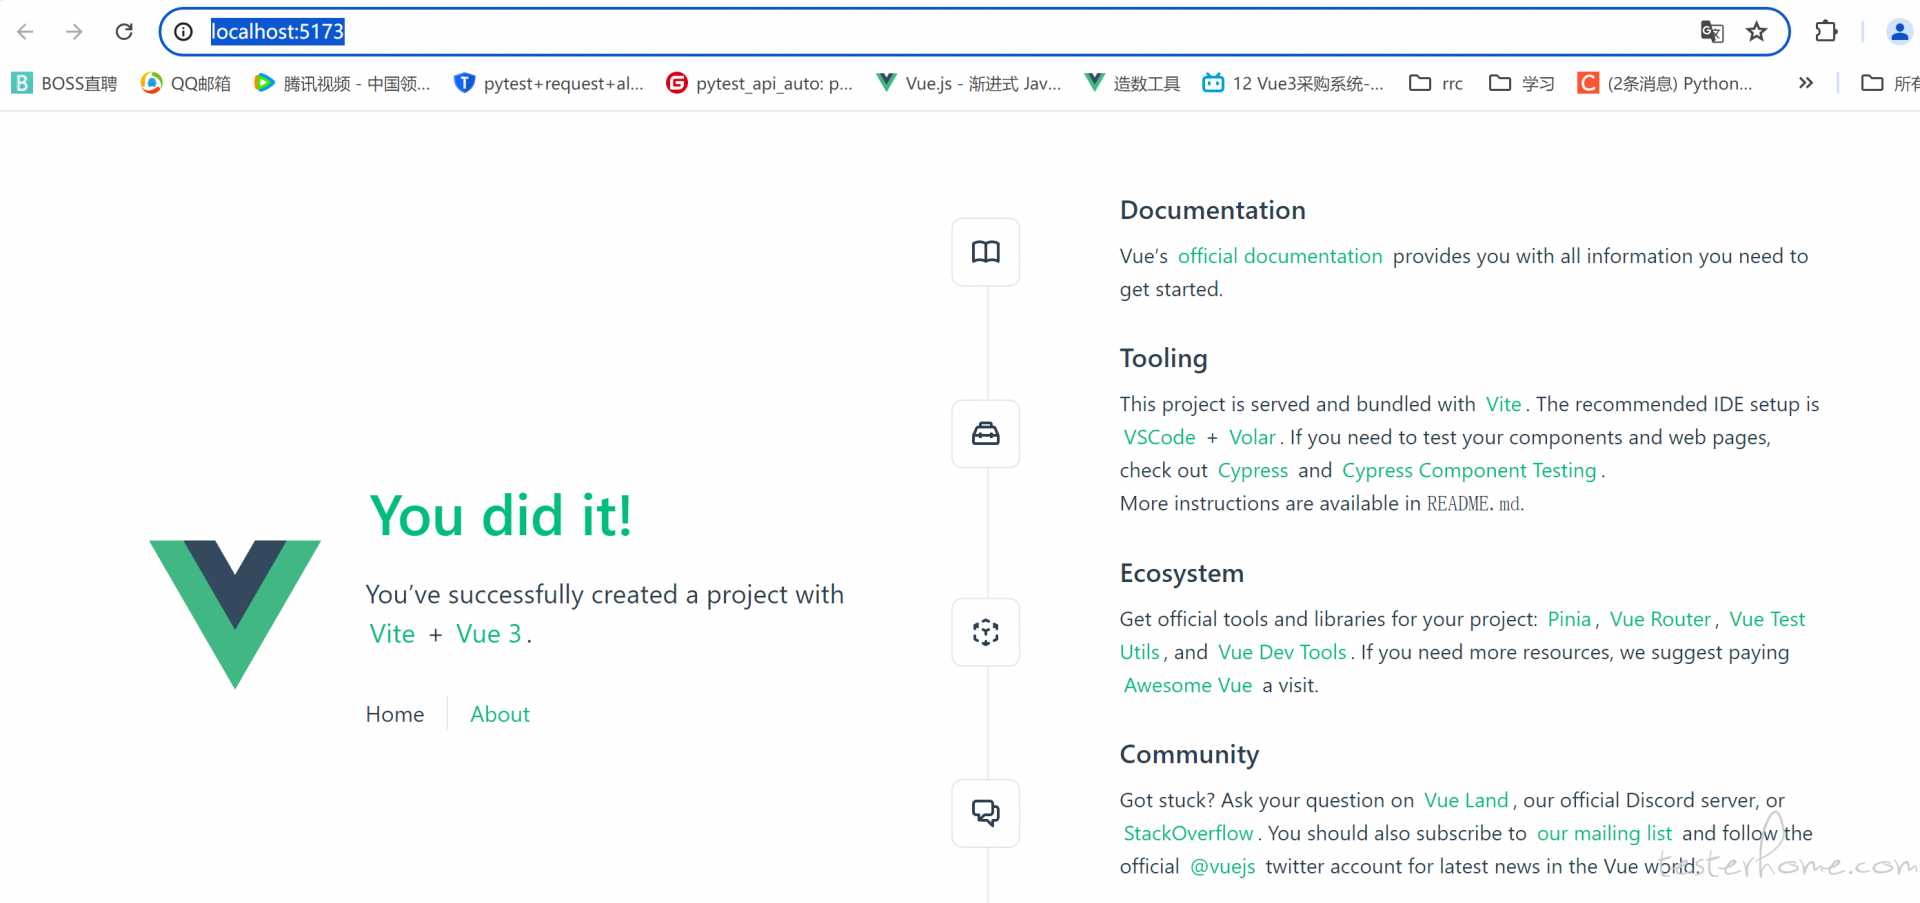
Task: Open Vite link in Tooling section
Action: pyautogui.click(x=1503, y=404)
